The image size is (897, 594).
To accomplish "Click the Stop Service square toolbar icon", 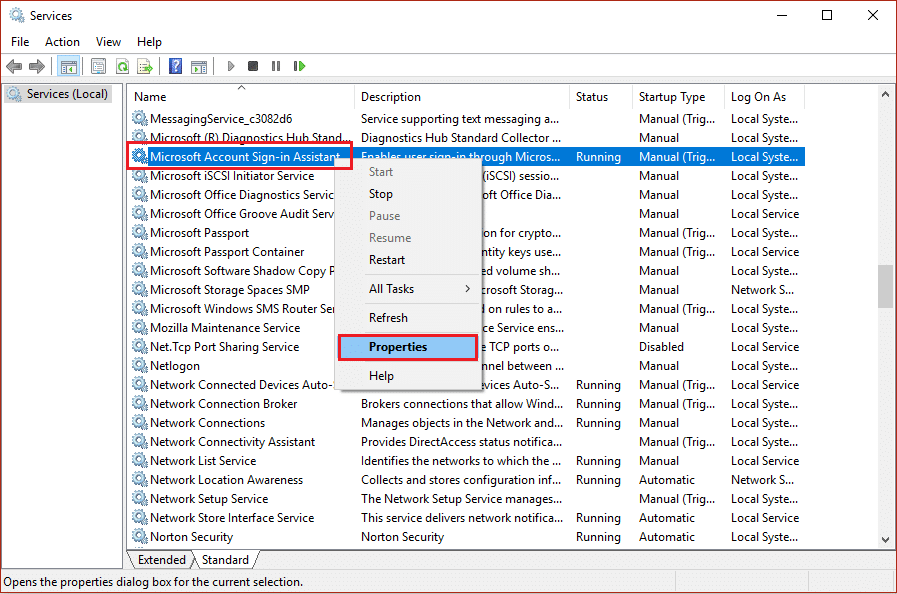I will point(253,66).
